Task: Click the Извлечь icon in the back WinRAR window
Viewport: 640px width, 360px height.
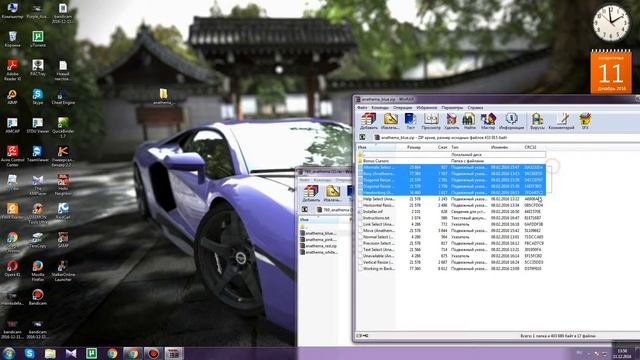Action: tap(333, 193)
